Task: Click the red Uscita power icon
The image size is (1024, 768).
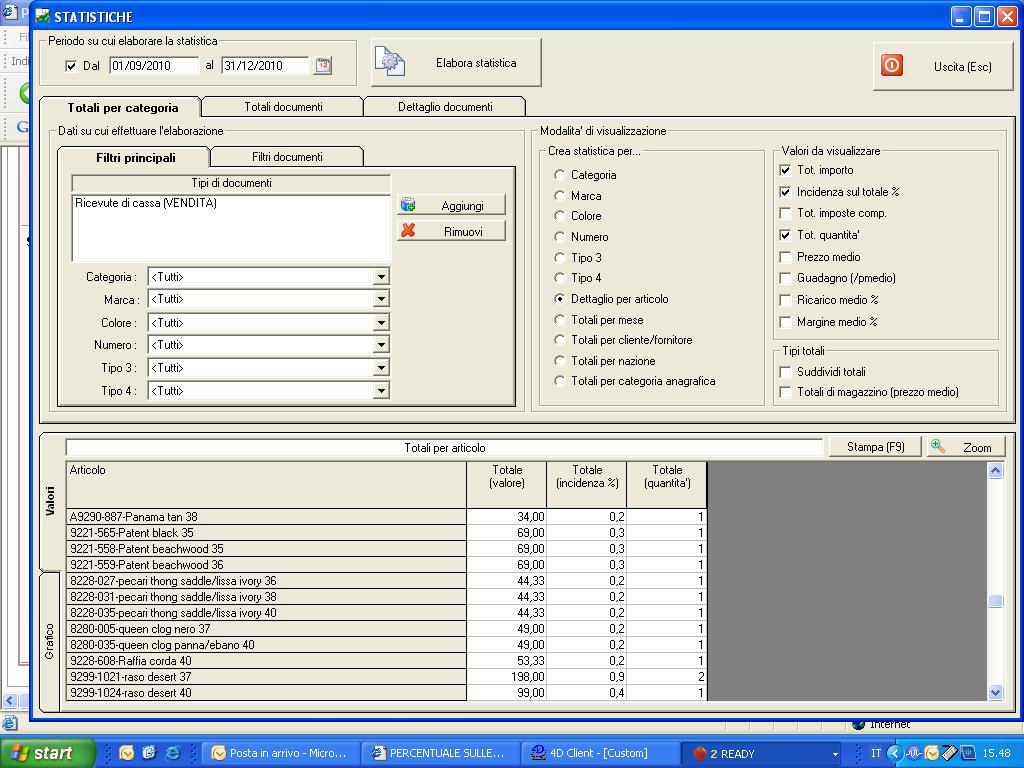Action: [891, 65]
